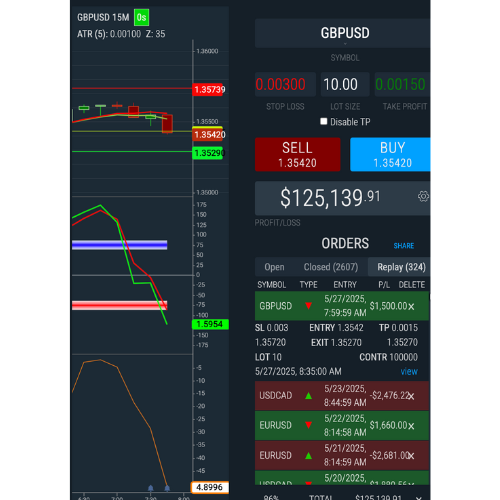Screen dimensions: 500x500
Task: Click the view link in GBPUSD order details
Action: (x=409, y=371)
